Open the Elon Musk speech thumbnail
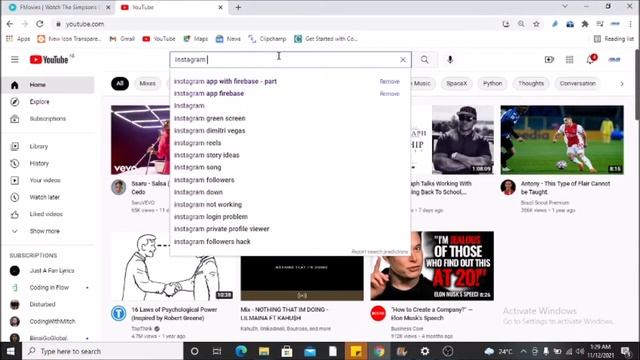Screen dimensions: 640x360 432,266
